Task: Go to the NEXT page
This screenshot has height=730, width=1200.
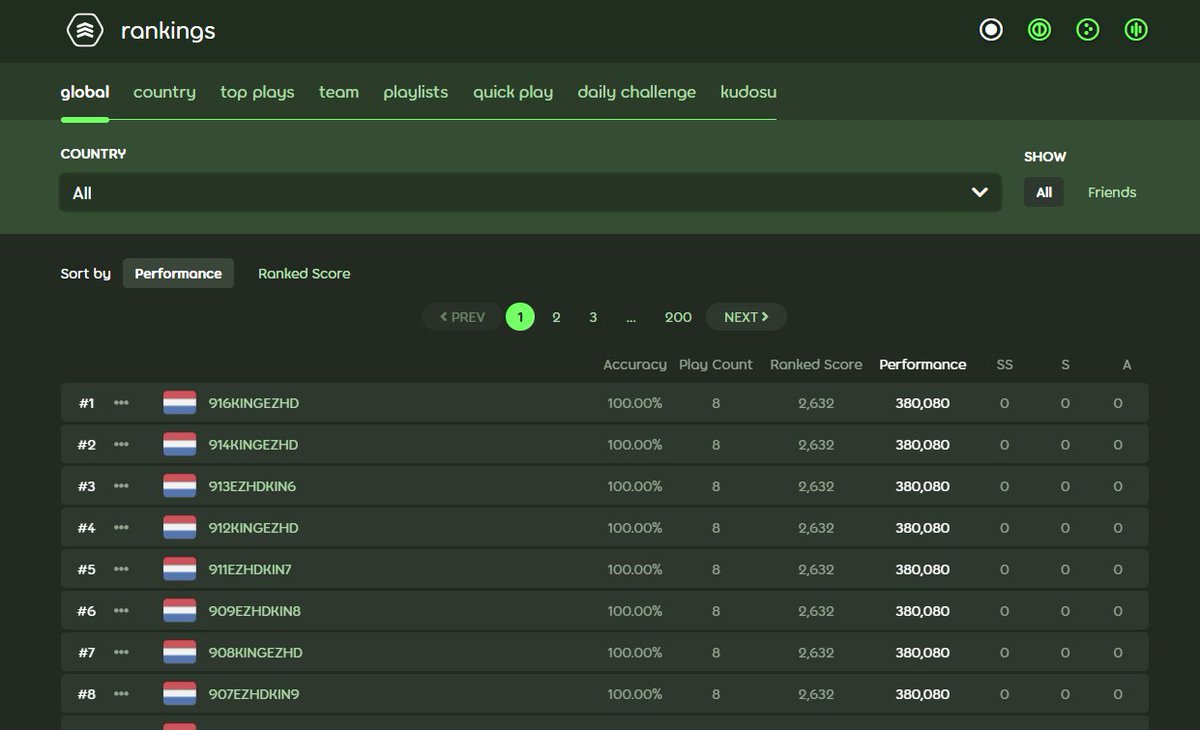Action: (746, 317)
